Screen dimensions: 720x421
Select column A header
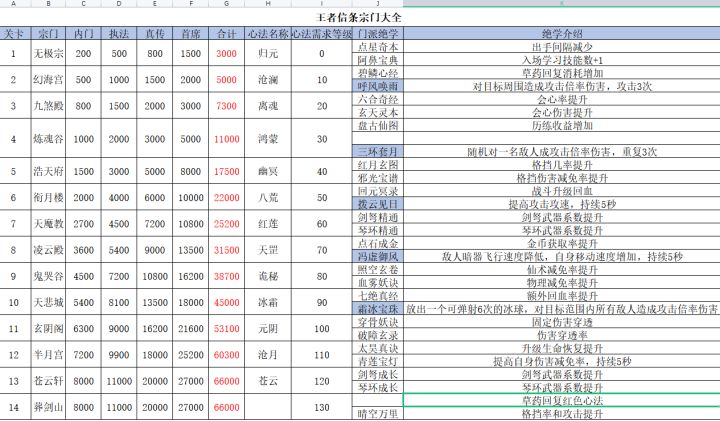click(x=15, y=3)
